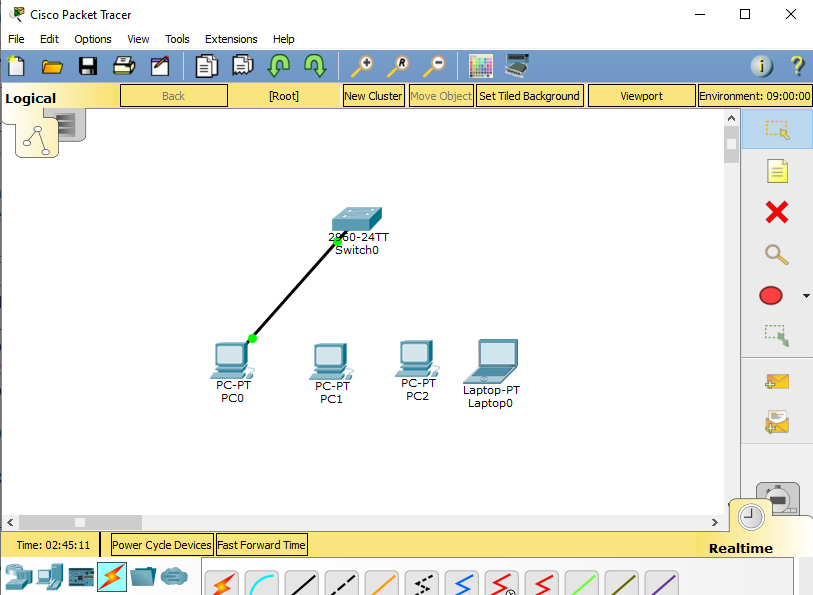Screen dimensions: 813x595
Task: Open the Edit menu
Action: pos(49,39)
